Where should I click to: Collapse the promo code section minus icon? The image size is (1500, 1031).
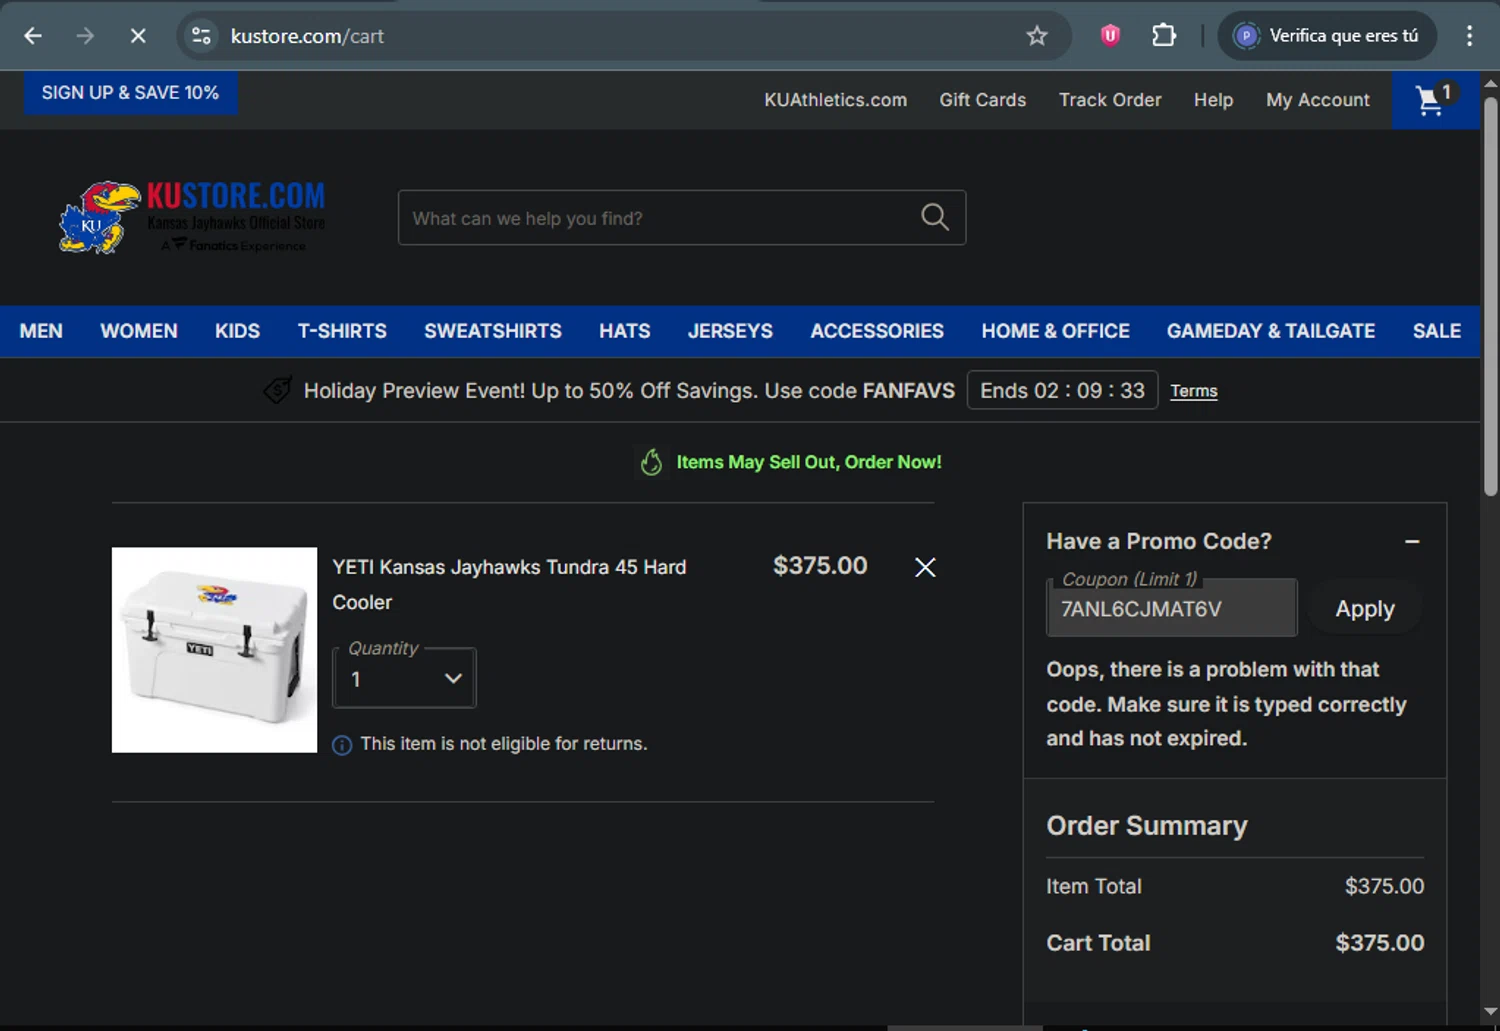[x=1412, y=541]
